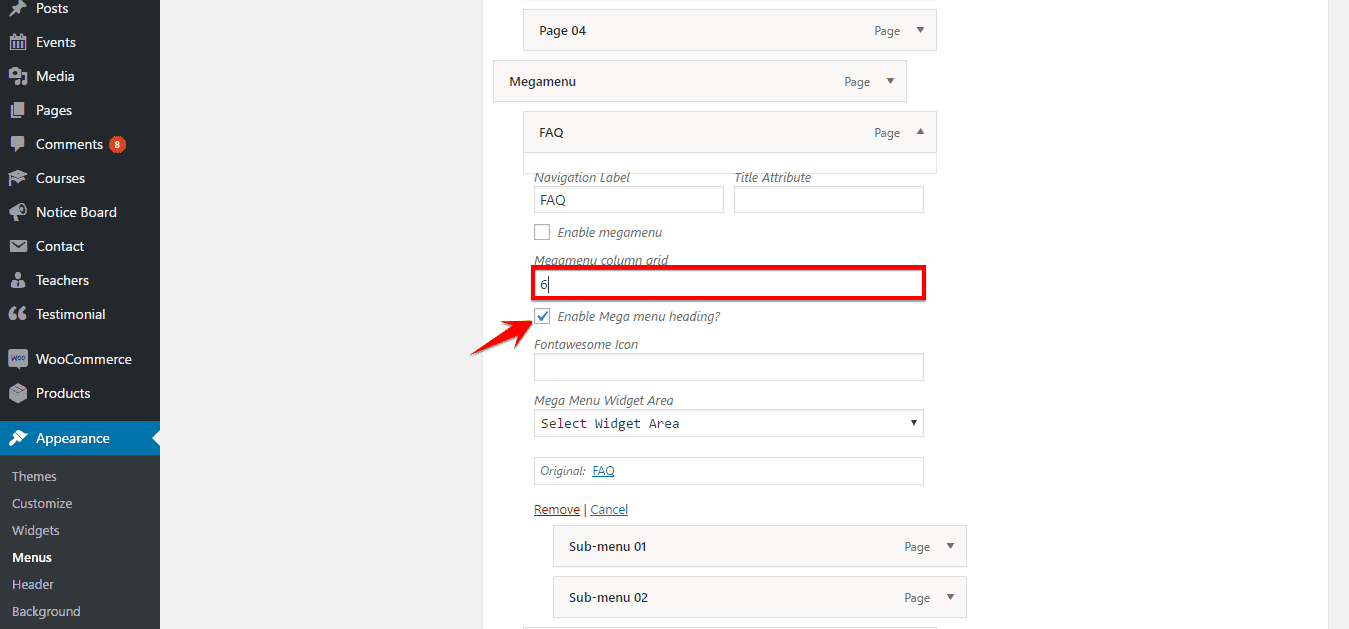
Task: Click the Events calendar icon
Action: pyautogui.click(x=17, y=42)
